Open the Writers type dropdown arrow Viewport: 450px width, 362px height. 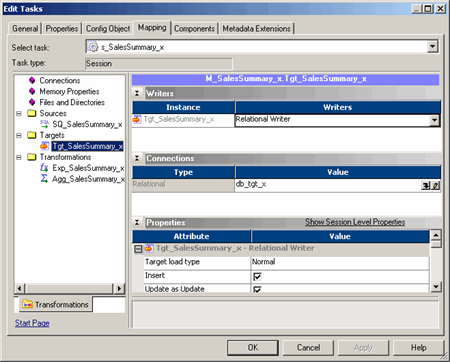click(x=434, y=120)
